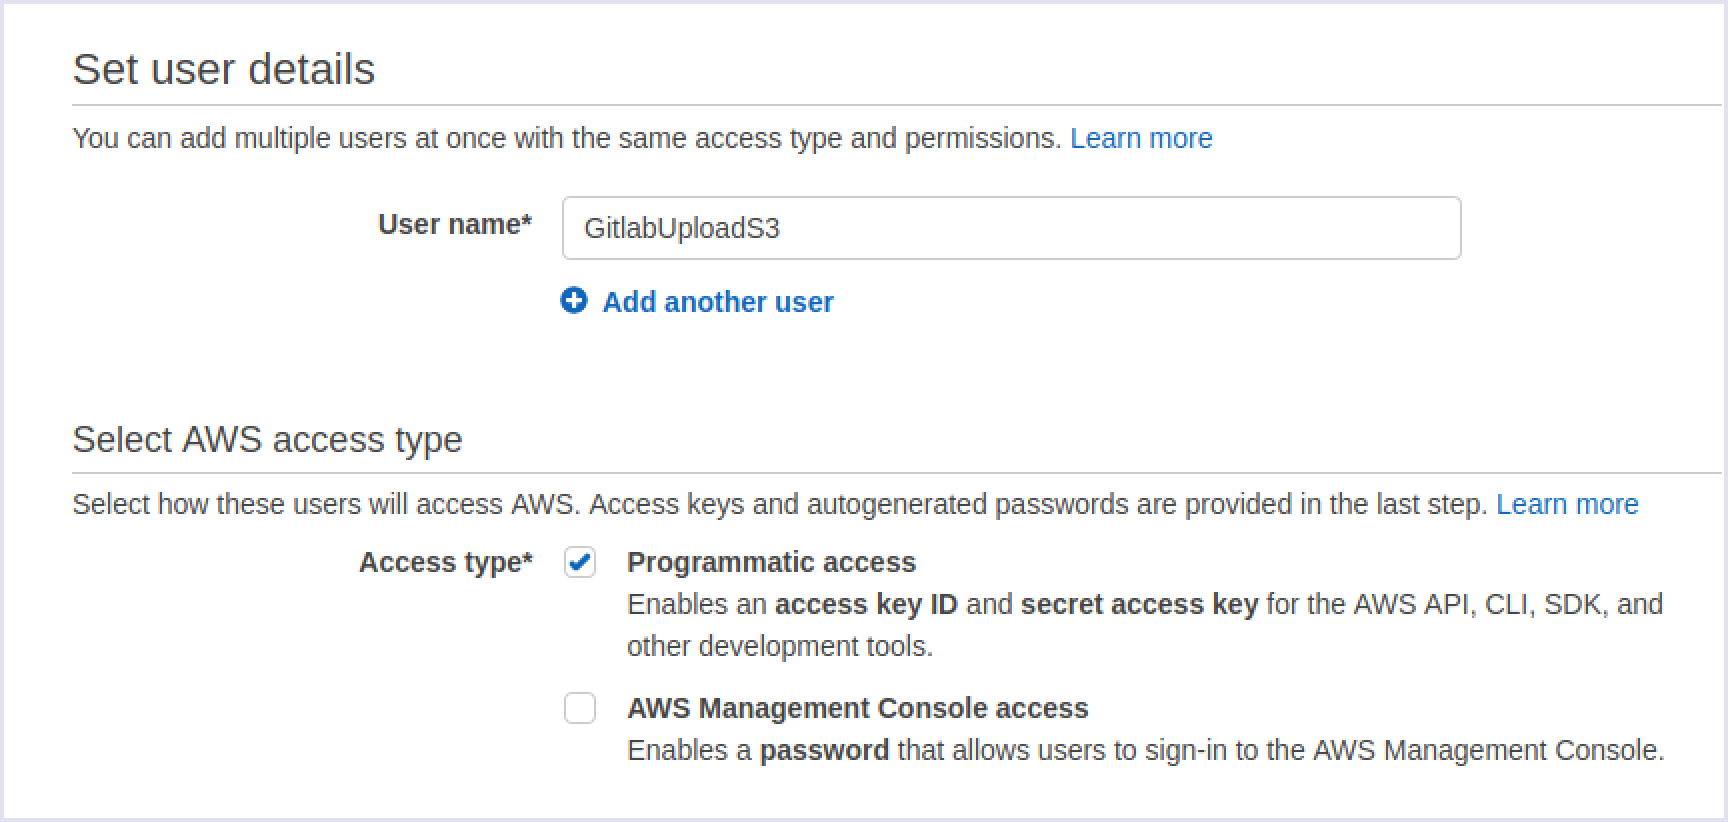Click the plus icon beside Add another user
This screenshot has height=822, width=1728.
tap(574, 301)
